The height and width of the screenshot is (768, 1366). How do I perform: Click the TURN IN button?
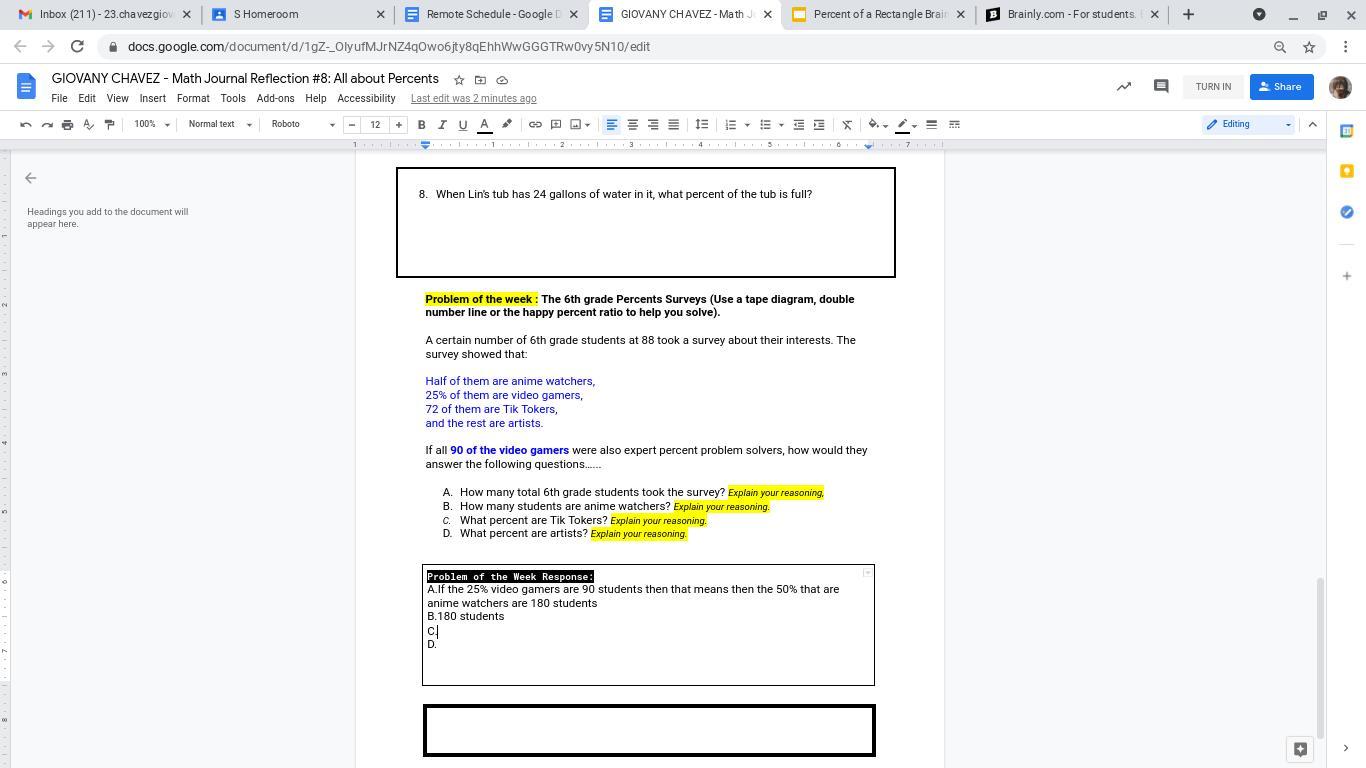(1213, 87)
